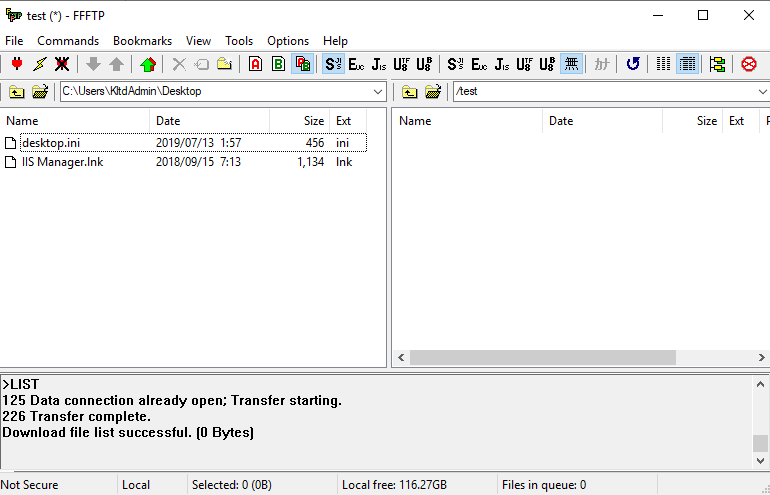Click remote pane Change Folder icon

click(x=433, y=92)
